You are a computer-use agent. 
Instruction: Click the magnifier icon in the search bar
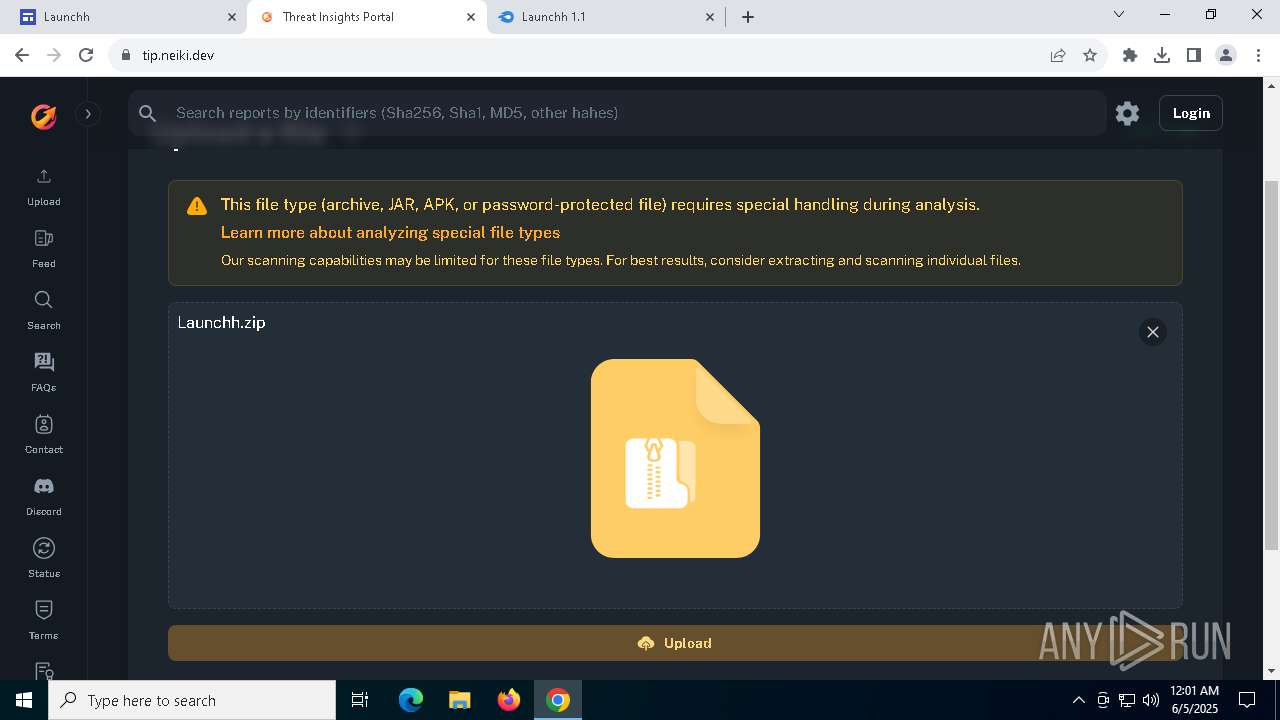click(148, 113)
